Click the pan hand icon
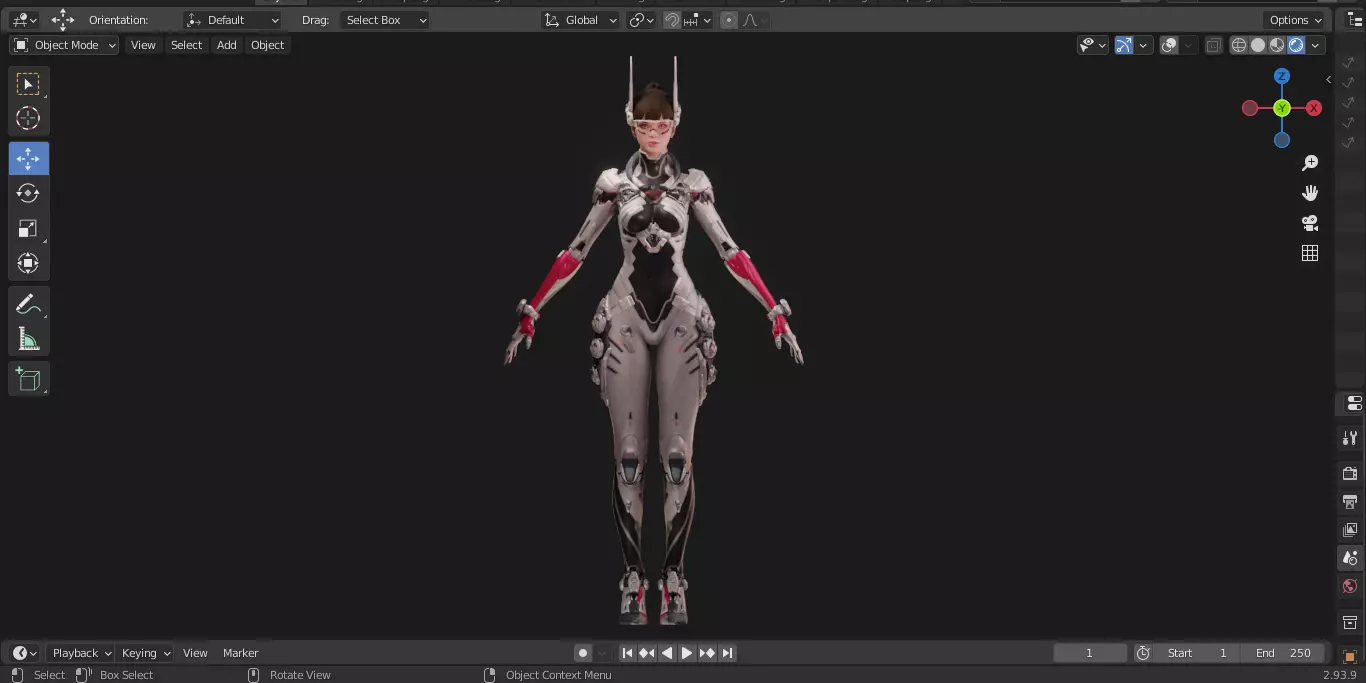This screenshot has width=1366, height=683. pos(1310,193)
